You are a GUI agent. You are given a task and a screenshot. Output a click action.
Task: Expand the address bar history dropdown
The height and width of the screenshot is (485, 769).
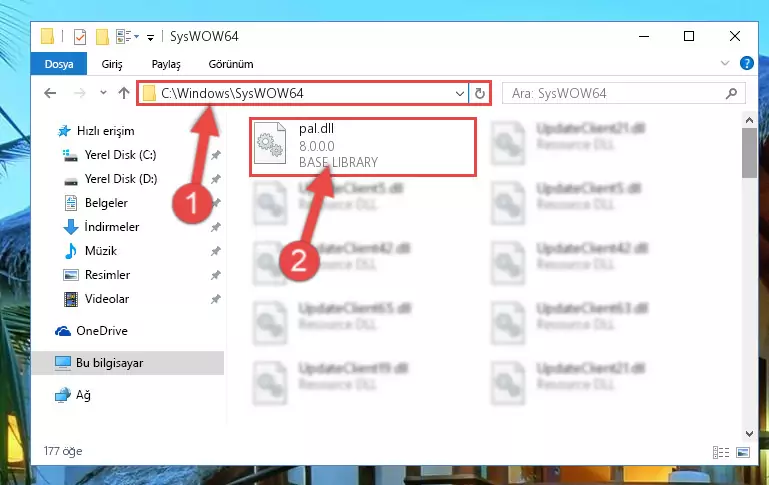(x=460, y=93)
